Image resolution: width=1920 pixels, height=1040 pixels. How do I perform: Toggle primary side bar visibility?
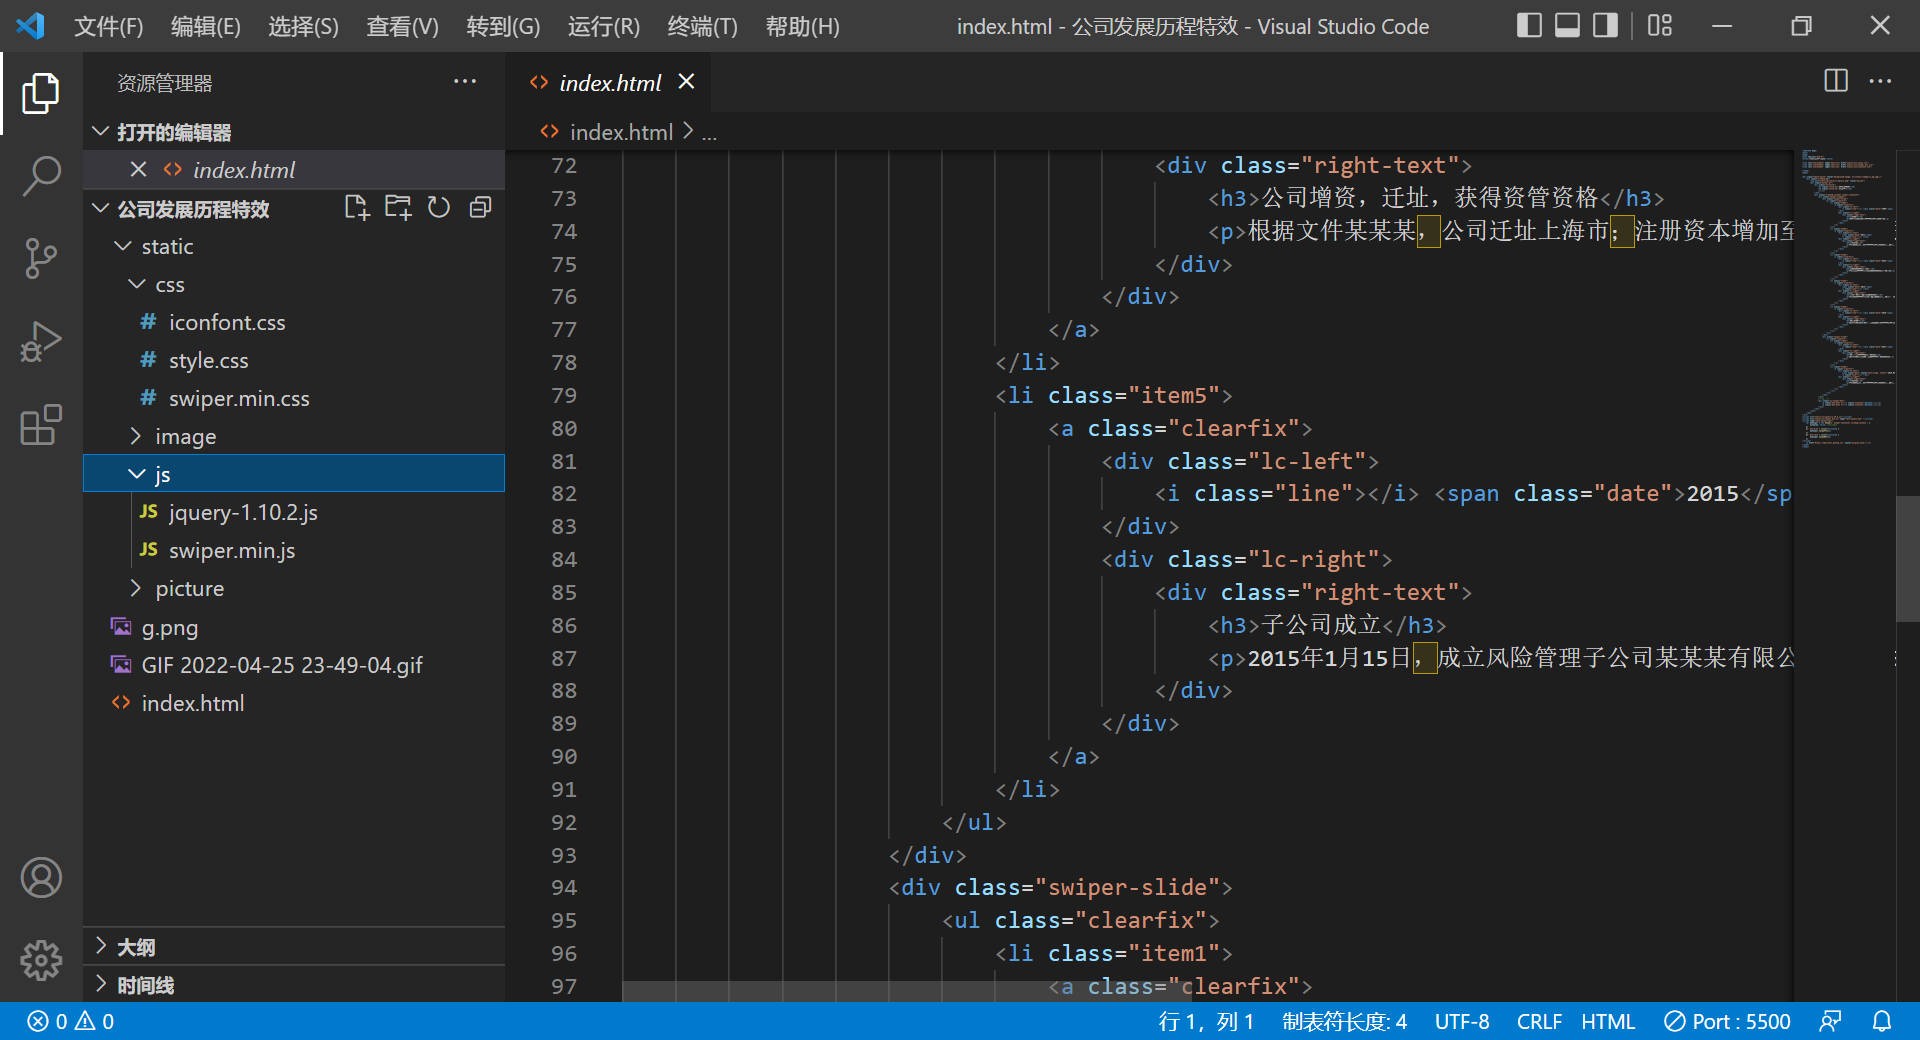point(1529,26)
